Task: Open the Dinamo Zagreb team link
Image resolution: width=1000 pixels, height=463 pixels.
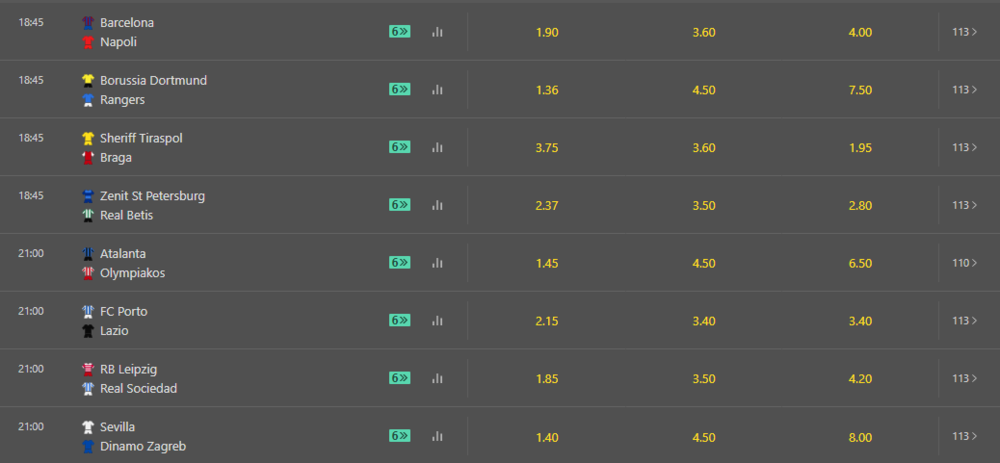Action: click(143, 446)
